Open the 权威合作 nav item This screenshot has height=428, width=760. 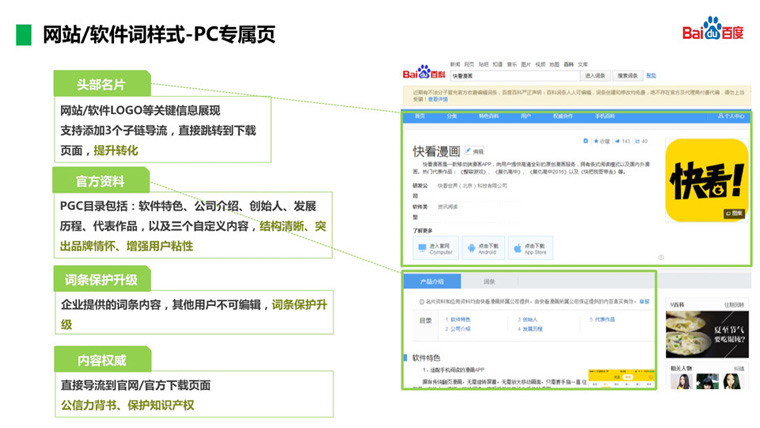pos(563,116)
